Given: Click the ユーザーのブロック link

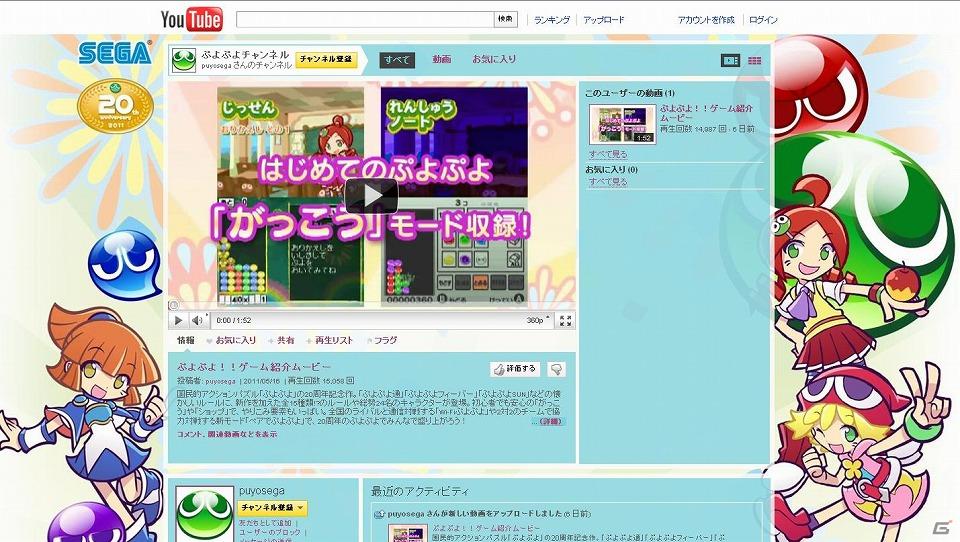Looking at the screenshot, I should point(270,532).
